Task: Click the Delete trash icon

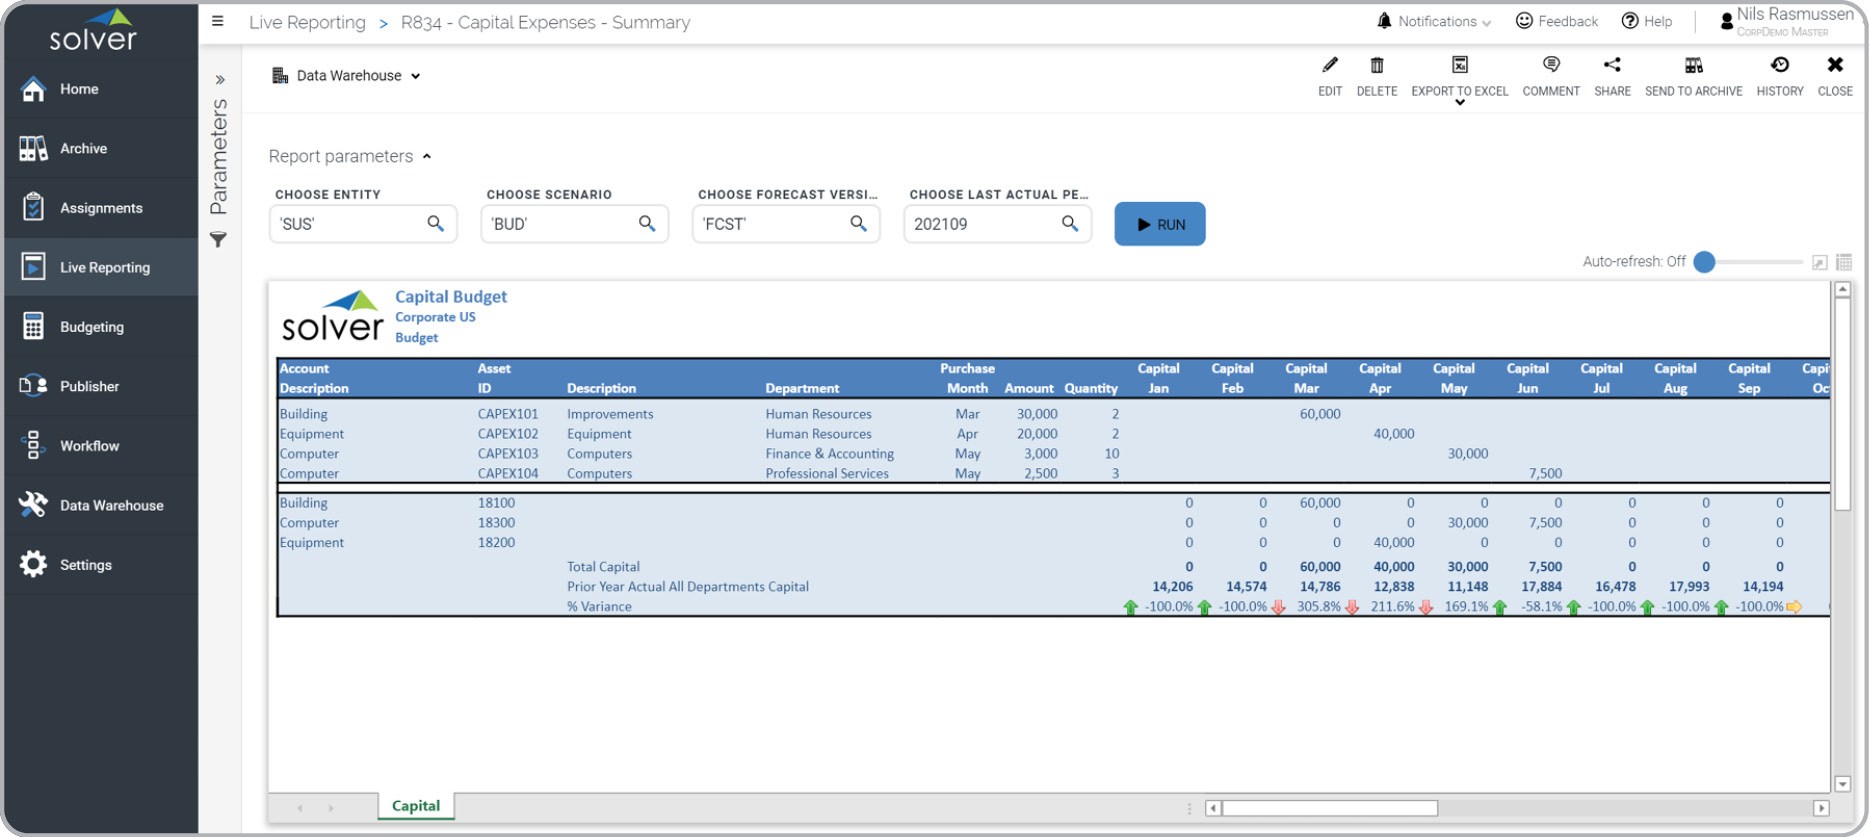Action: (x=1376, y=66)
